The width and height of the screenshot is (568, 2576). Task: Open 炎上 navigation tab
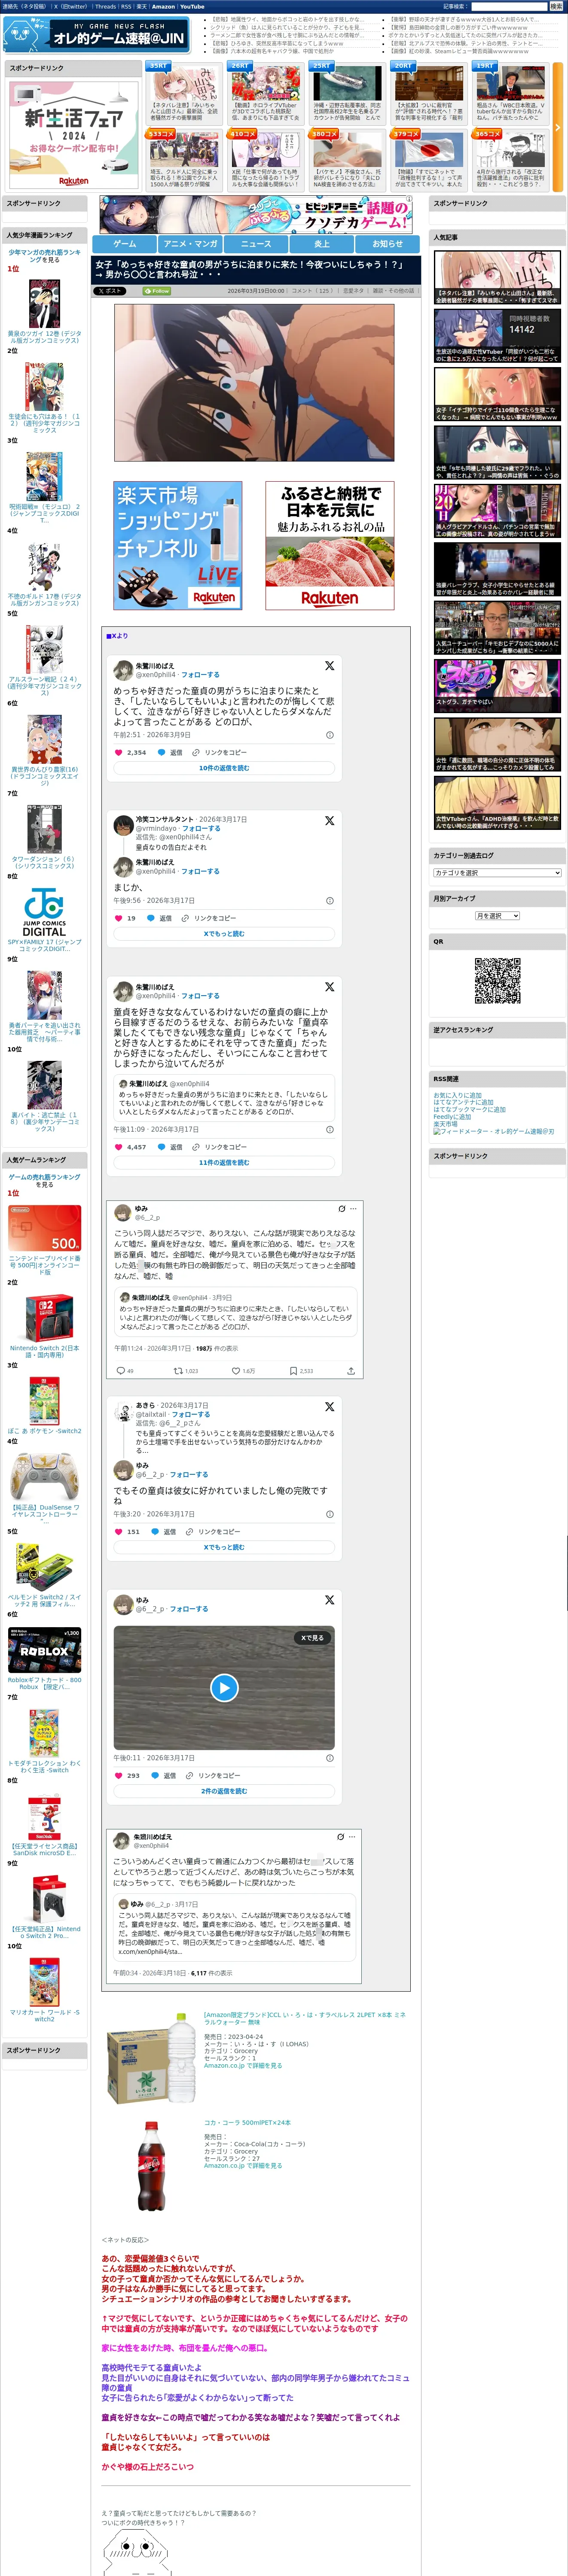point(322,243)
